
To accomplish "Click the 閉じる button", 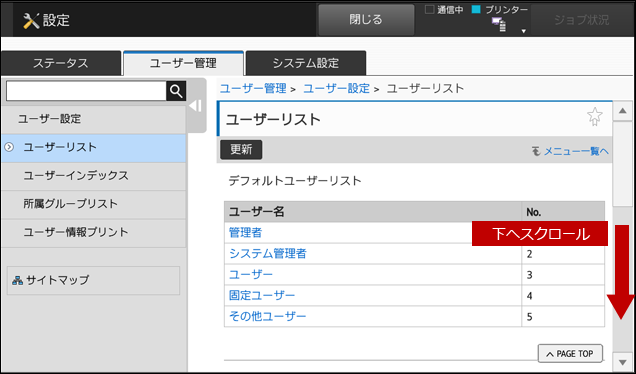I will point(366,19).
